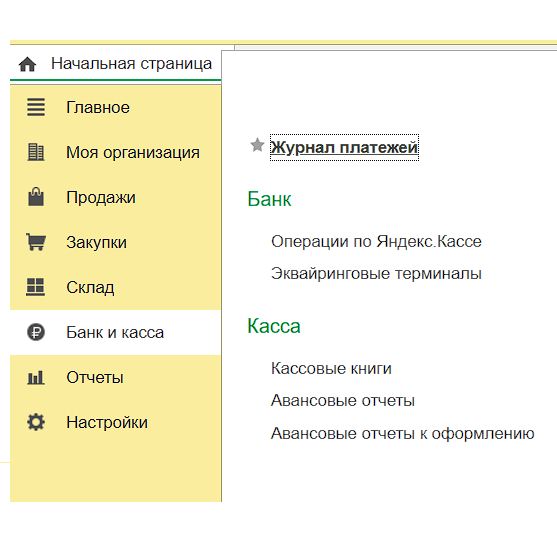Open the Склад section
Viewport: 557px width, 557px height.
coord(90,287)
